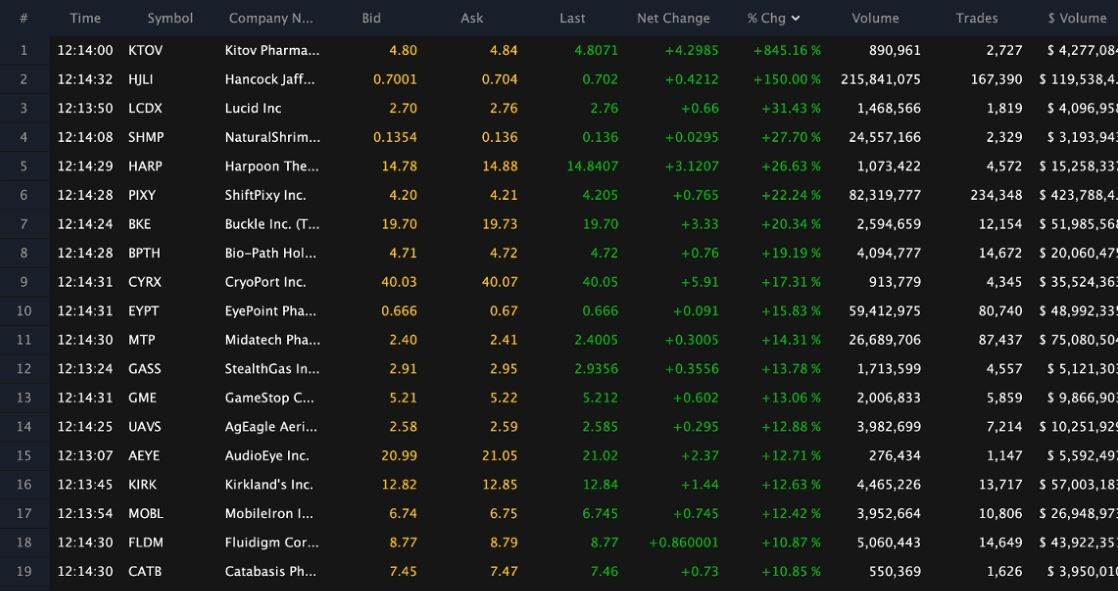Image resolution: width=1118 pixels, height=591 pixels.
Task: Click bid value 19.70 for BKE
Action: (399, 224)
